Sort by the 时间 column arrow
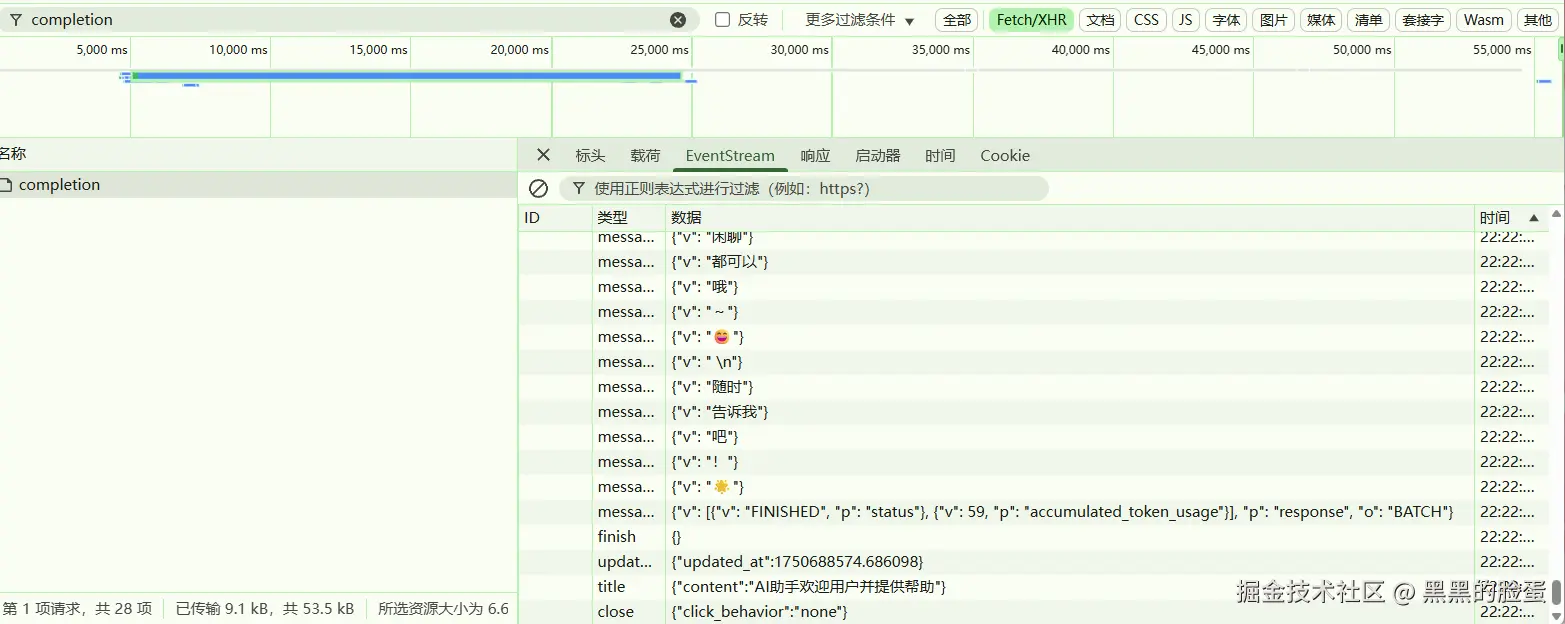Screen dimensions: 1565x624 (1533, 217)
